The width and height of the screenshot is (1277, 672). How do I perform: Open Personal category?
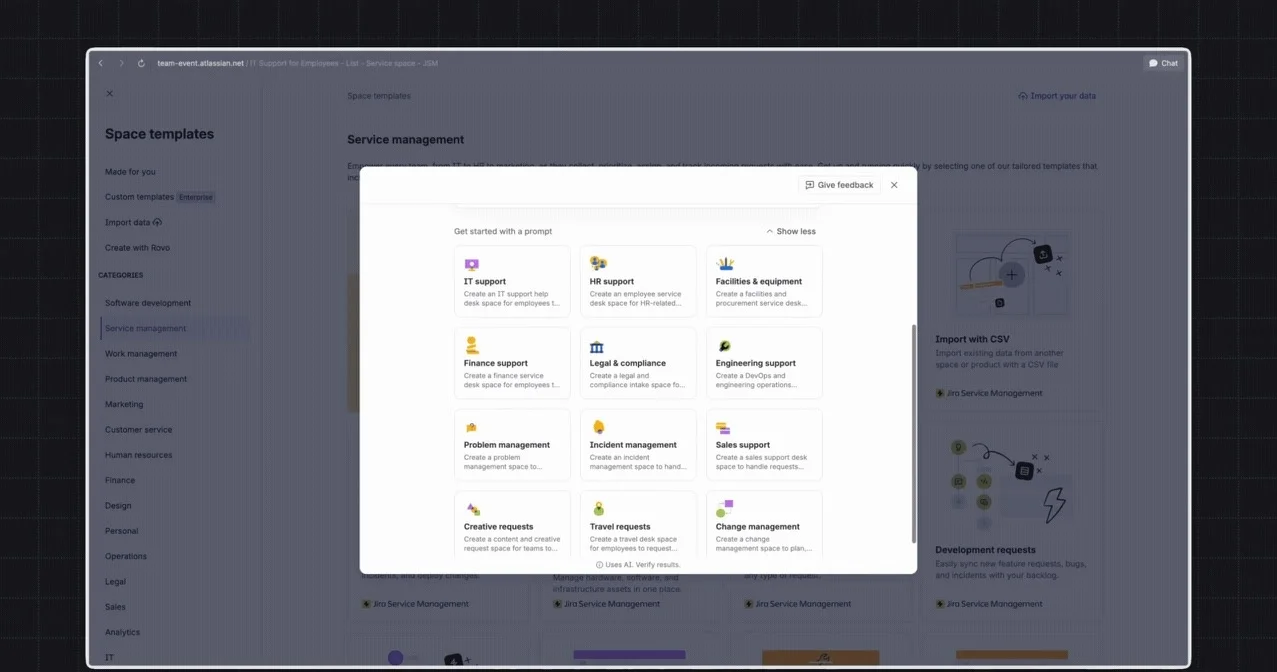(122, 531)
